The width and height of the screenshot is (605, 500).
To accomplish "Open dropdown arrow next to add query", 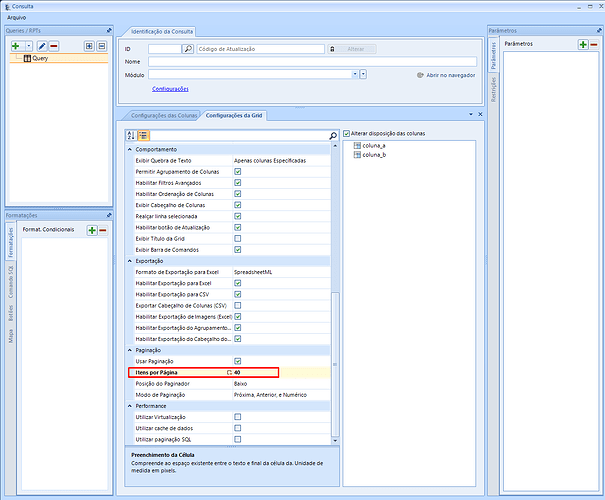I will [x=27, y=46].
